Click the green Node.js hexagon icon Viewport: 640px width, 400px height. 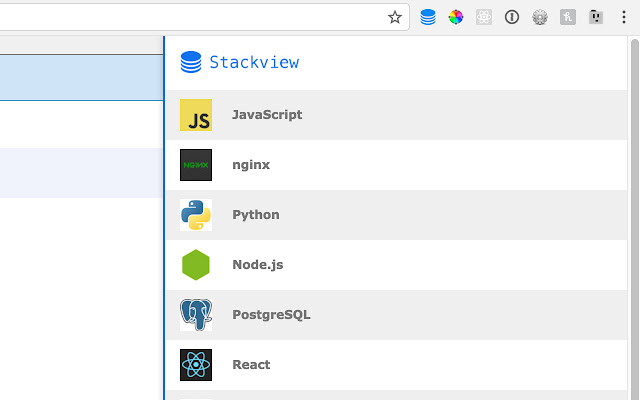(x=196, y=265)
